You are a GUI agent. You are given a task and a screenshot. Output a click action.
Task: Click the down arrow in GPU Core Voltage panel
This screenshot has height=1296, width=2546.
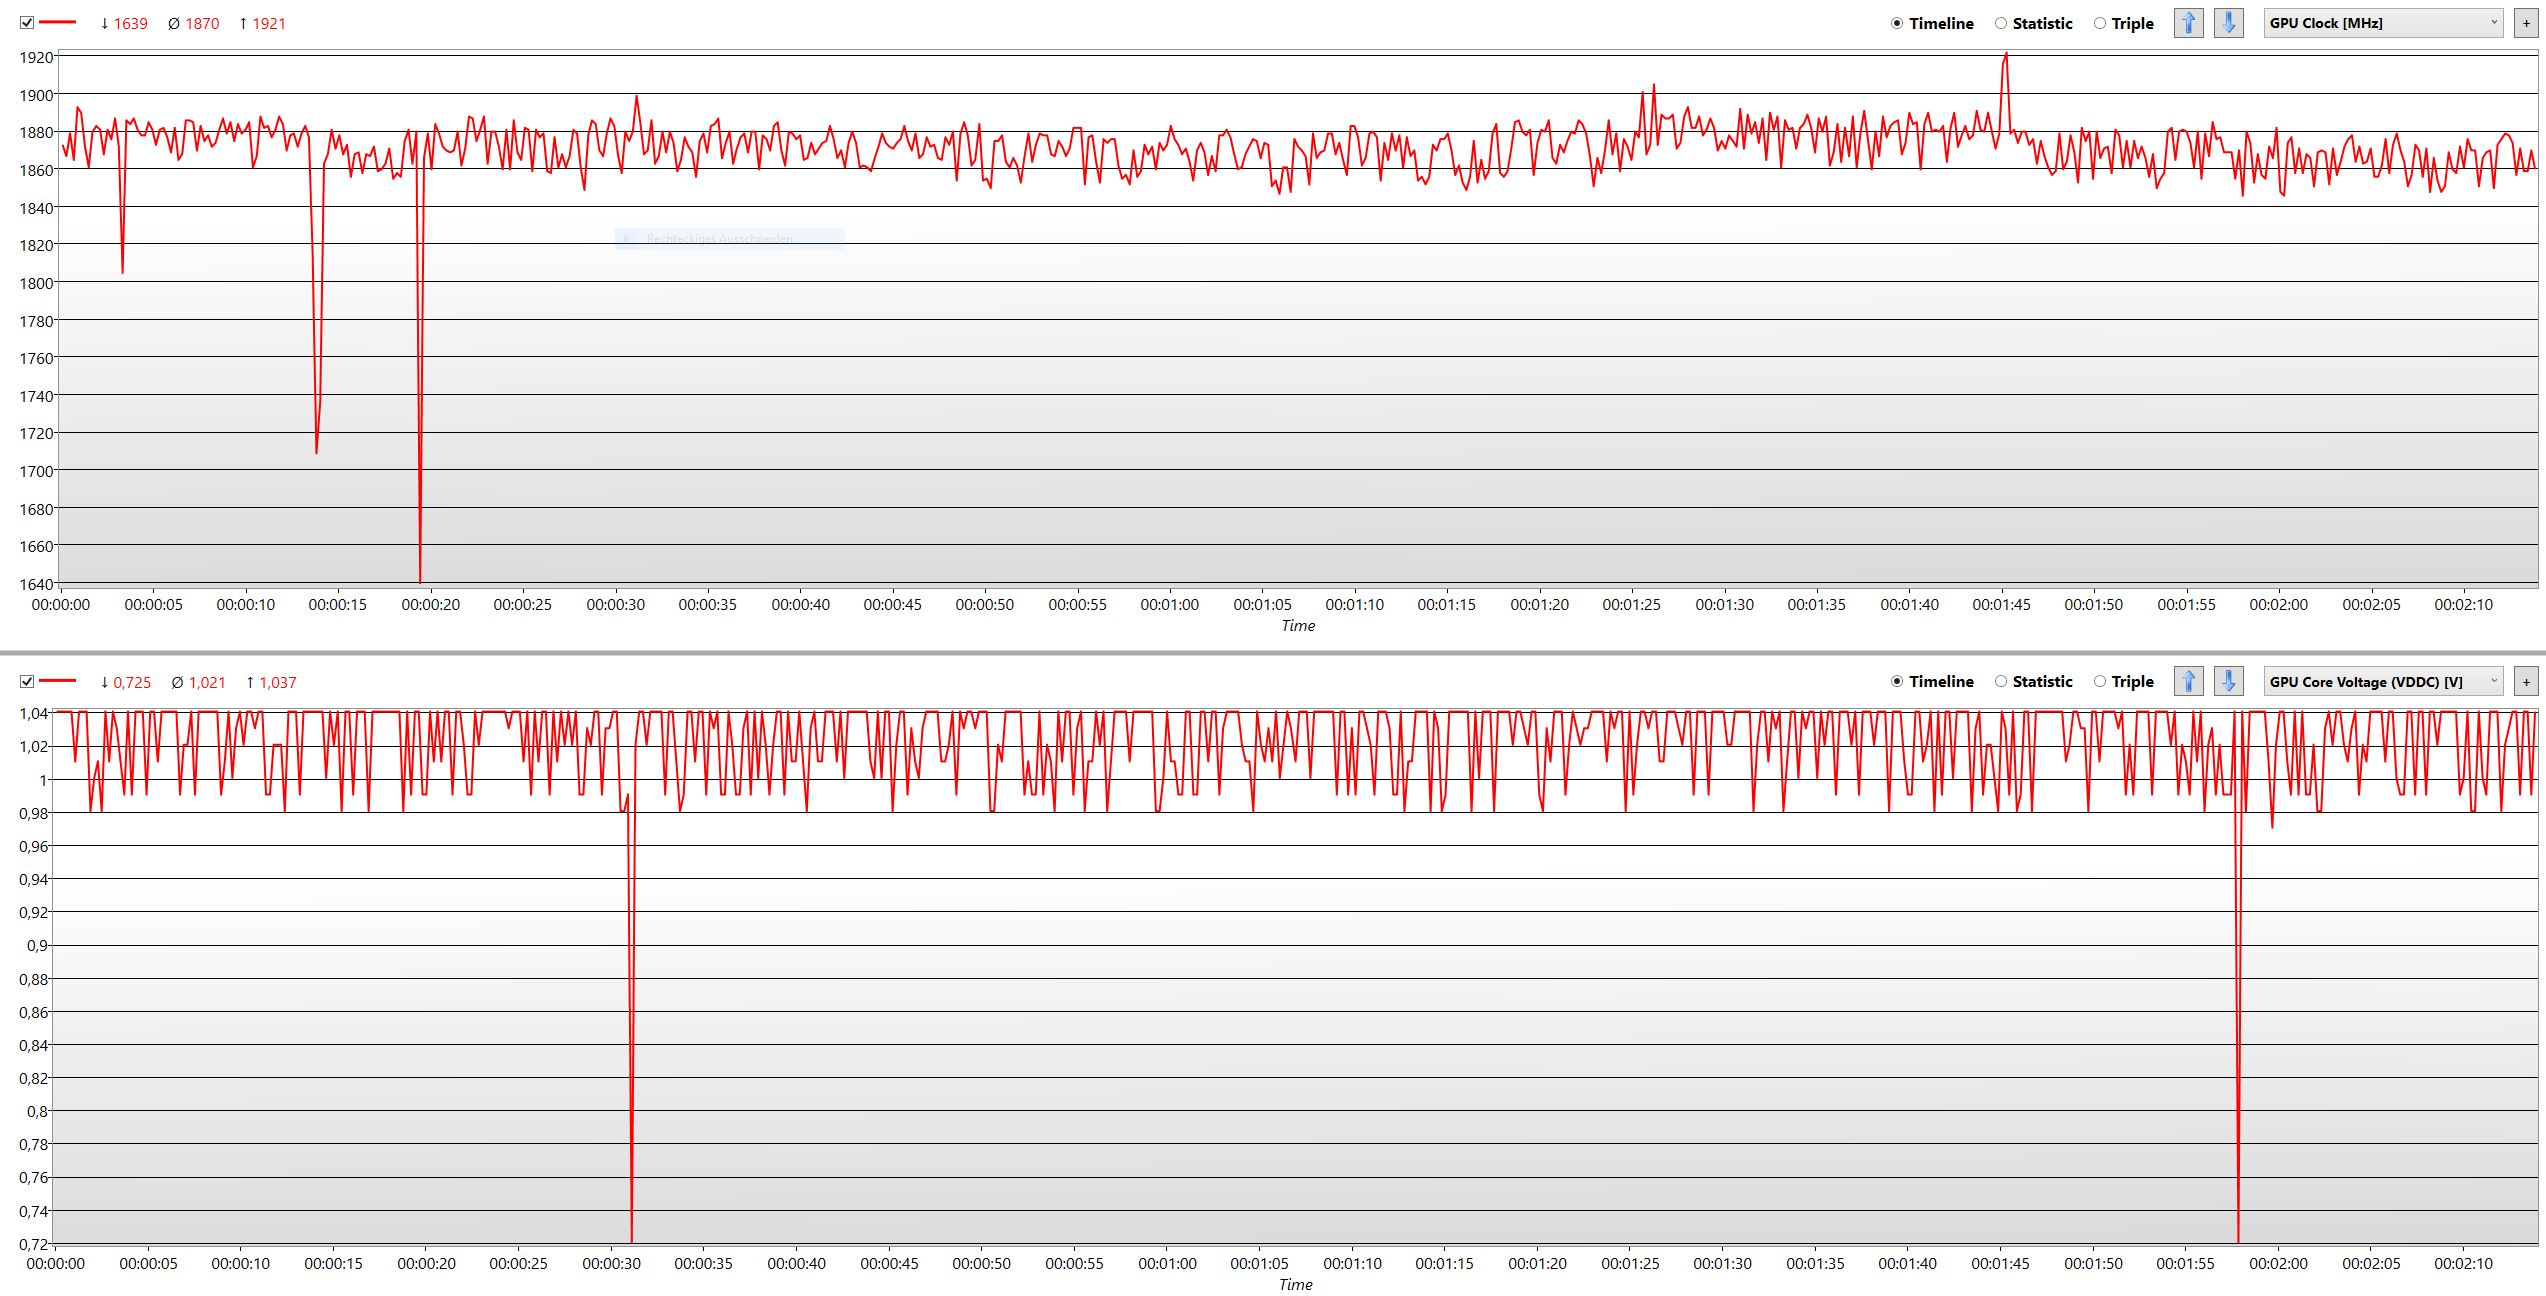tap(2228, 682)
